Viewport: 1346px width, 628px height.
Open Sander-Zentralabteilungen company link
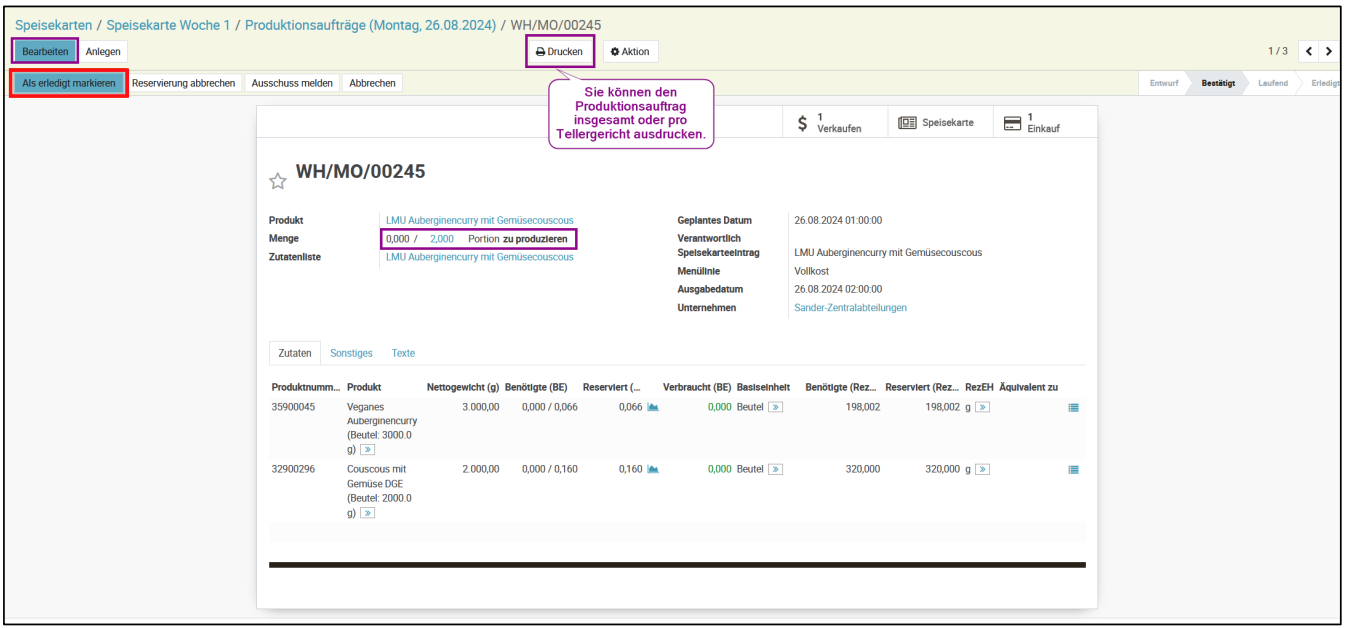coord(850,308)
